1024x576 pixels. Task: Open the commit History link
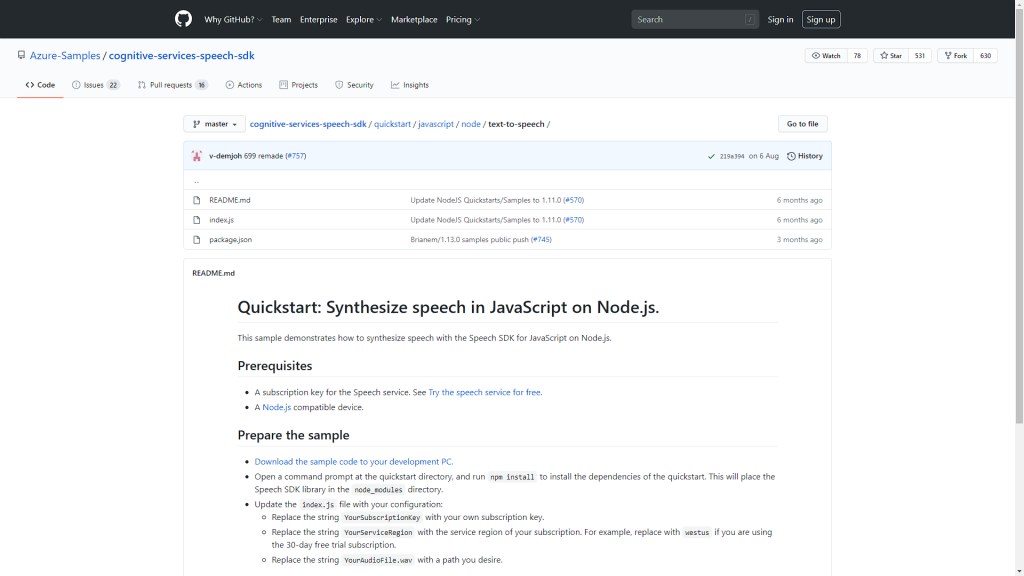pos(805,156)
